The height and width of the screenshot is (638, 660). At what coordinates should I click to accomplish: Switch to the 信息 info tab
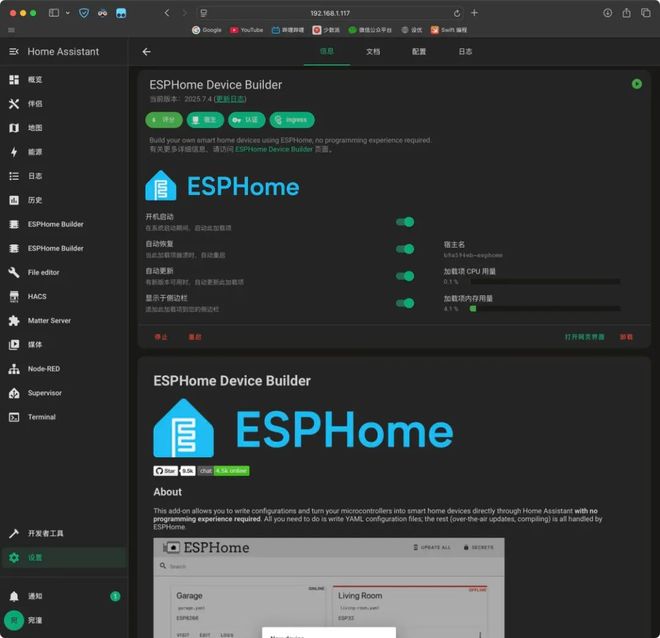(x=327, y=51)
